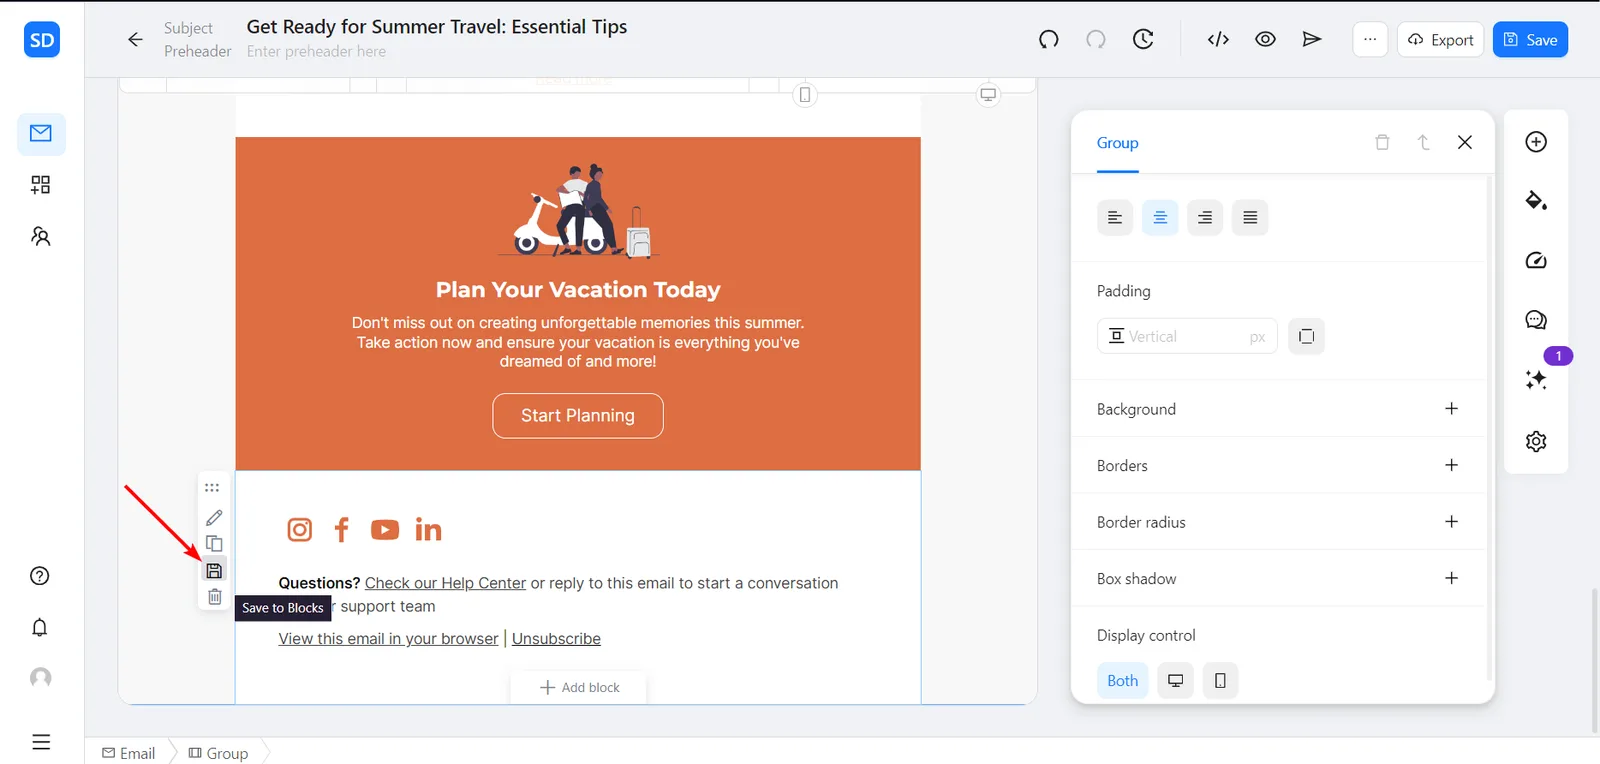
Task: Click the drag handle dots on block
Action: (x=212, y=488)
